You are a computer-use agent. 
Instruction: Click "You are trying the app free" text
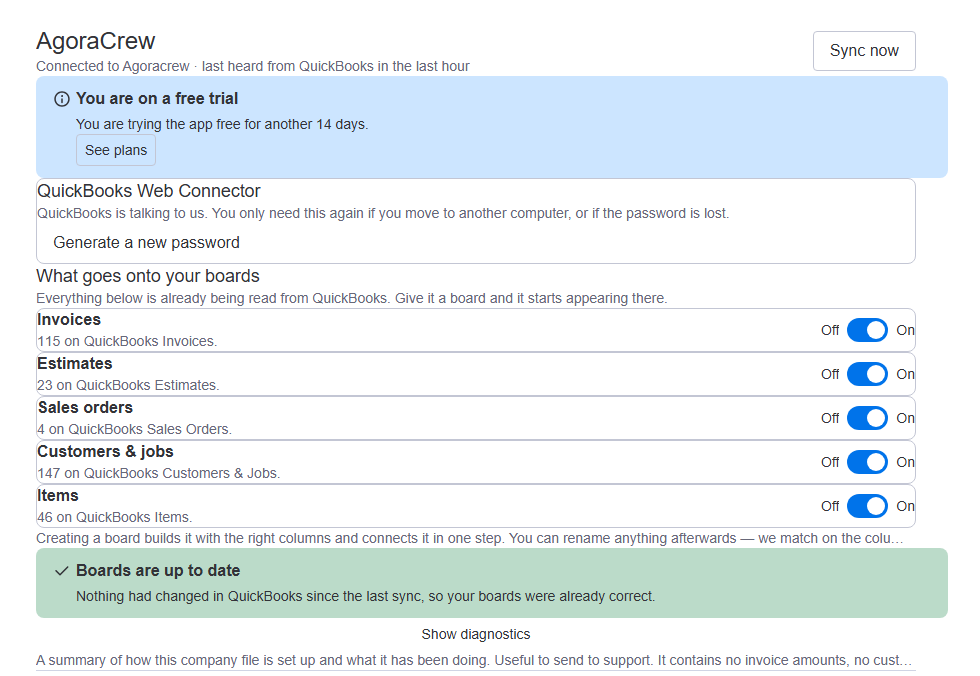[222, 124]
